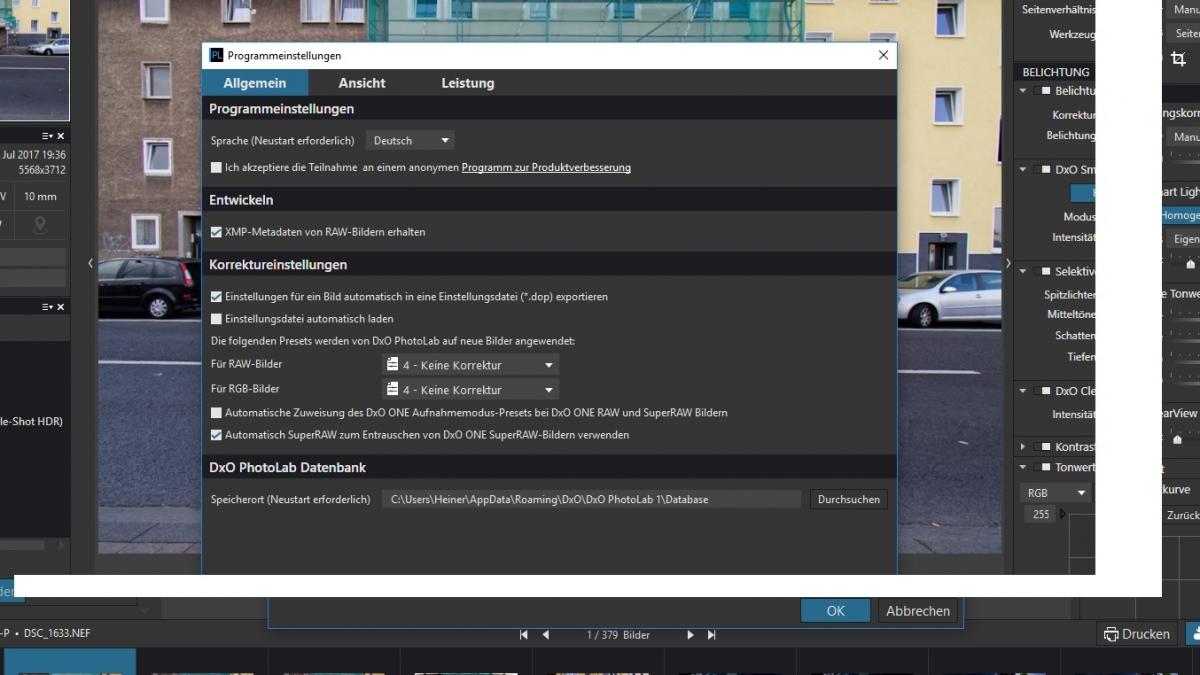The height and width of the screenshot is (675, 1200).
Task: Collapse left panel with arrow beside image
Action: point(90,263)
